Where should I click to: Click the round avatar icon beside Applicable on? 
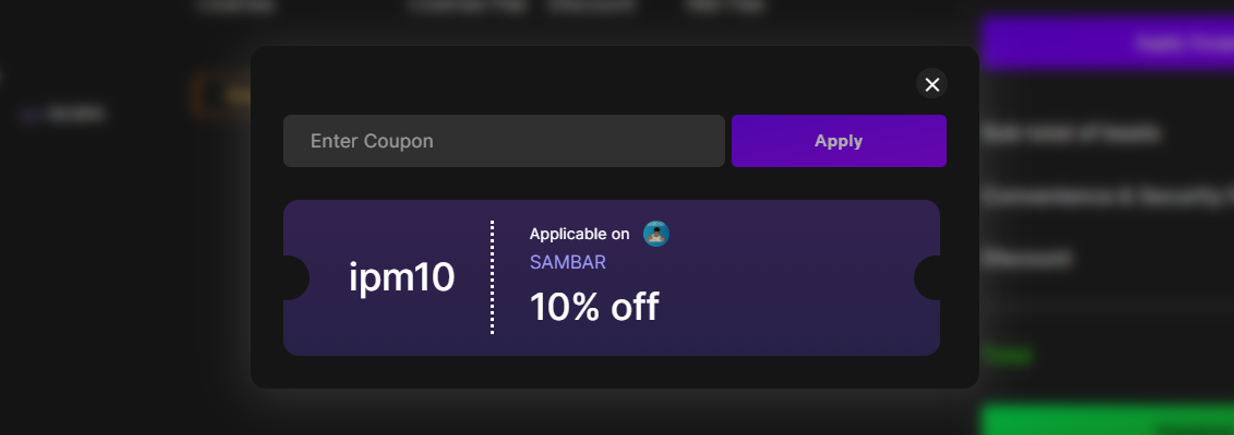(656, 234)
